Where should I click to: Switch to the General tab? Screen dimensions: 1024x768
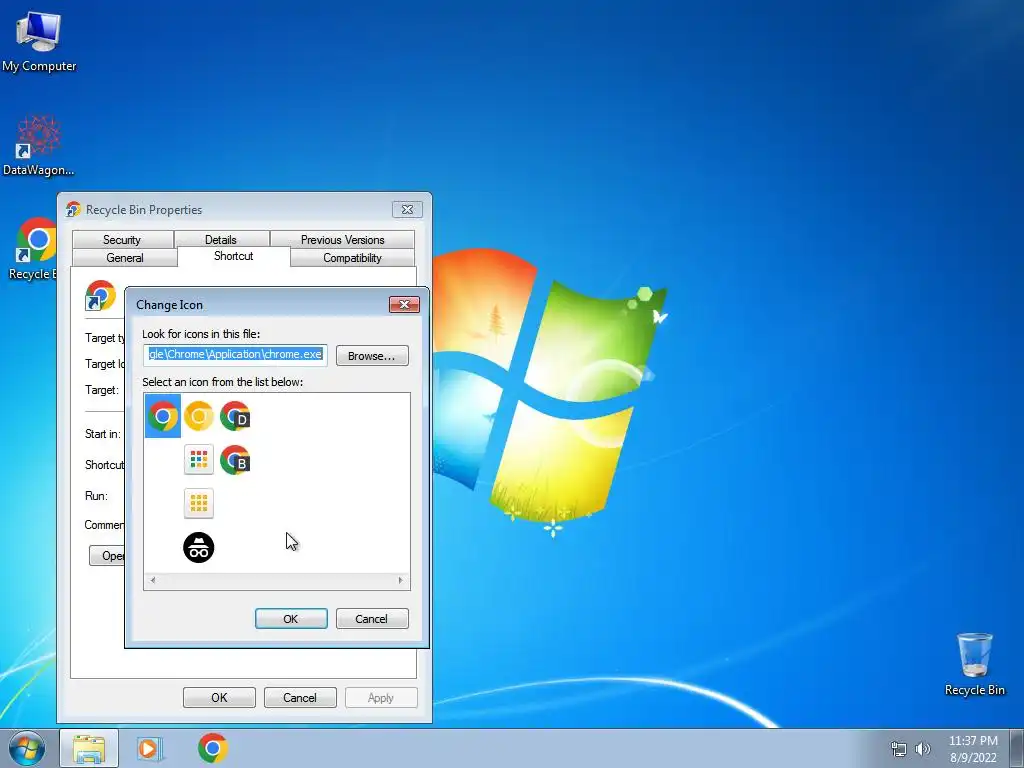tap(125, 258)
